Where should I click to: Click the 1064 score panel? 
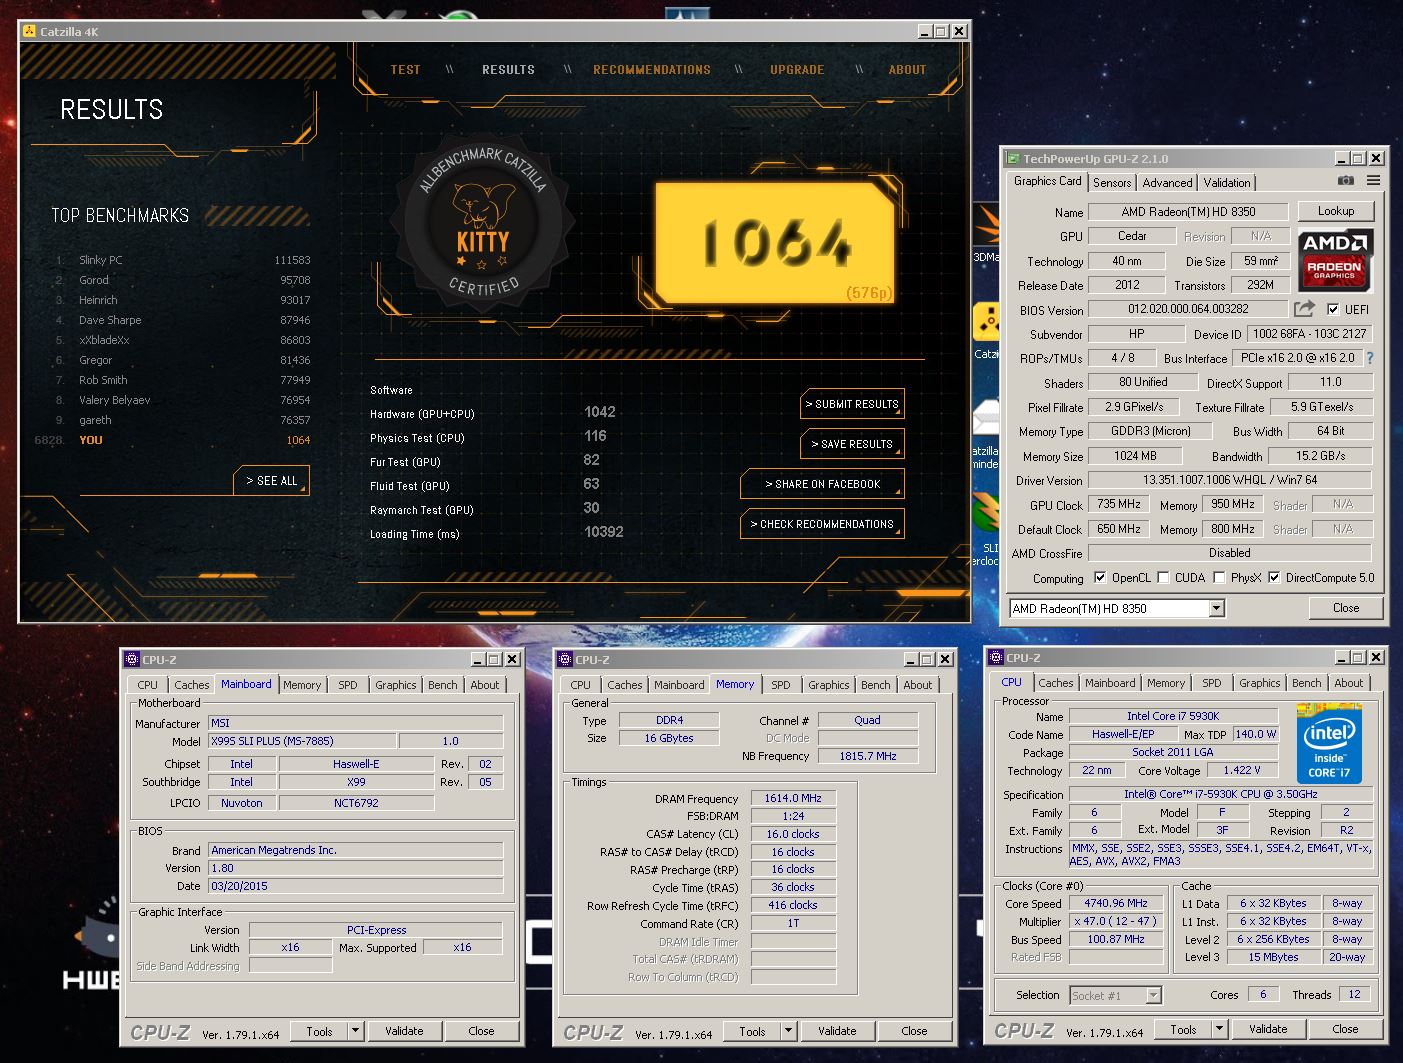coord(775,242)
